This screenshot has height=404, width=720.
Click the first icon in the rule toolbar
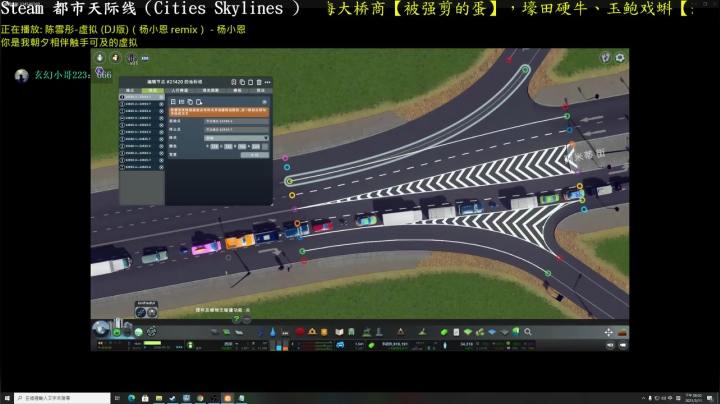click(x=173, y=102)
